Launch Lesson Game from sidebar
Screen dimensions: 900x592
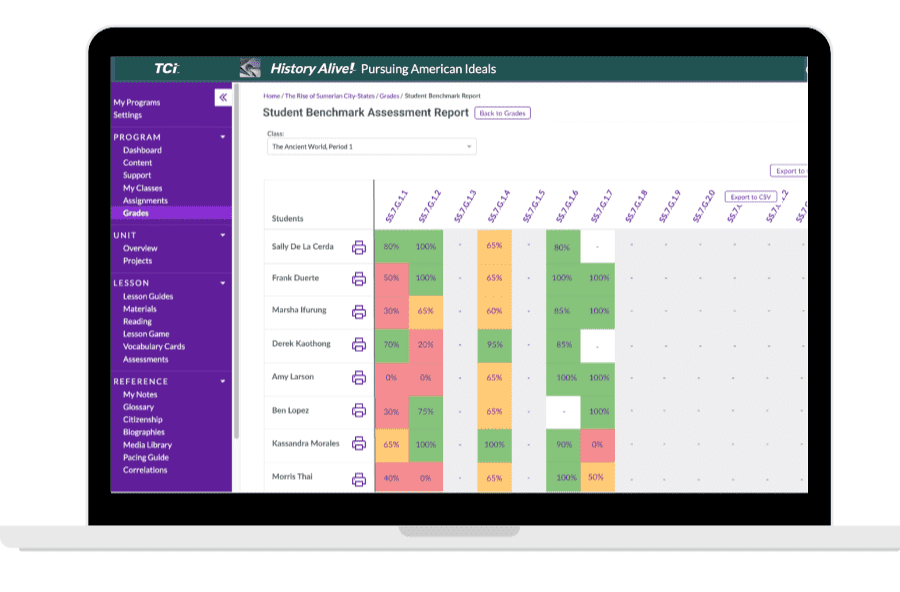click(146, 334)
